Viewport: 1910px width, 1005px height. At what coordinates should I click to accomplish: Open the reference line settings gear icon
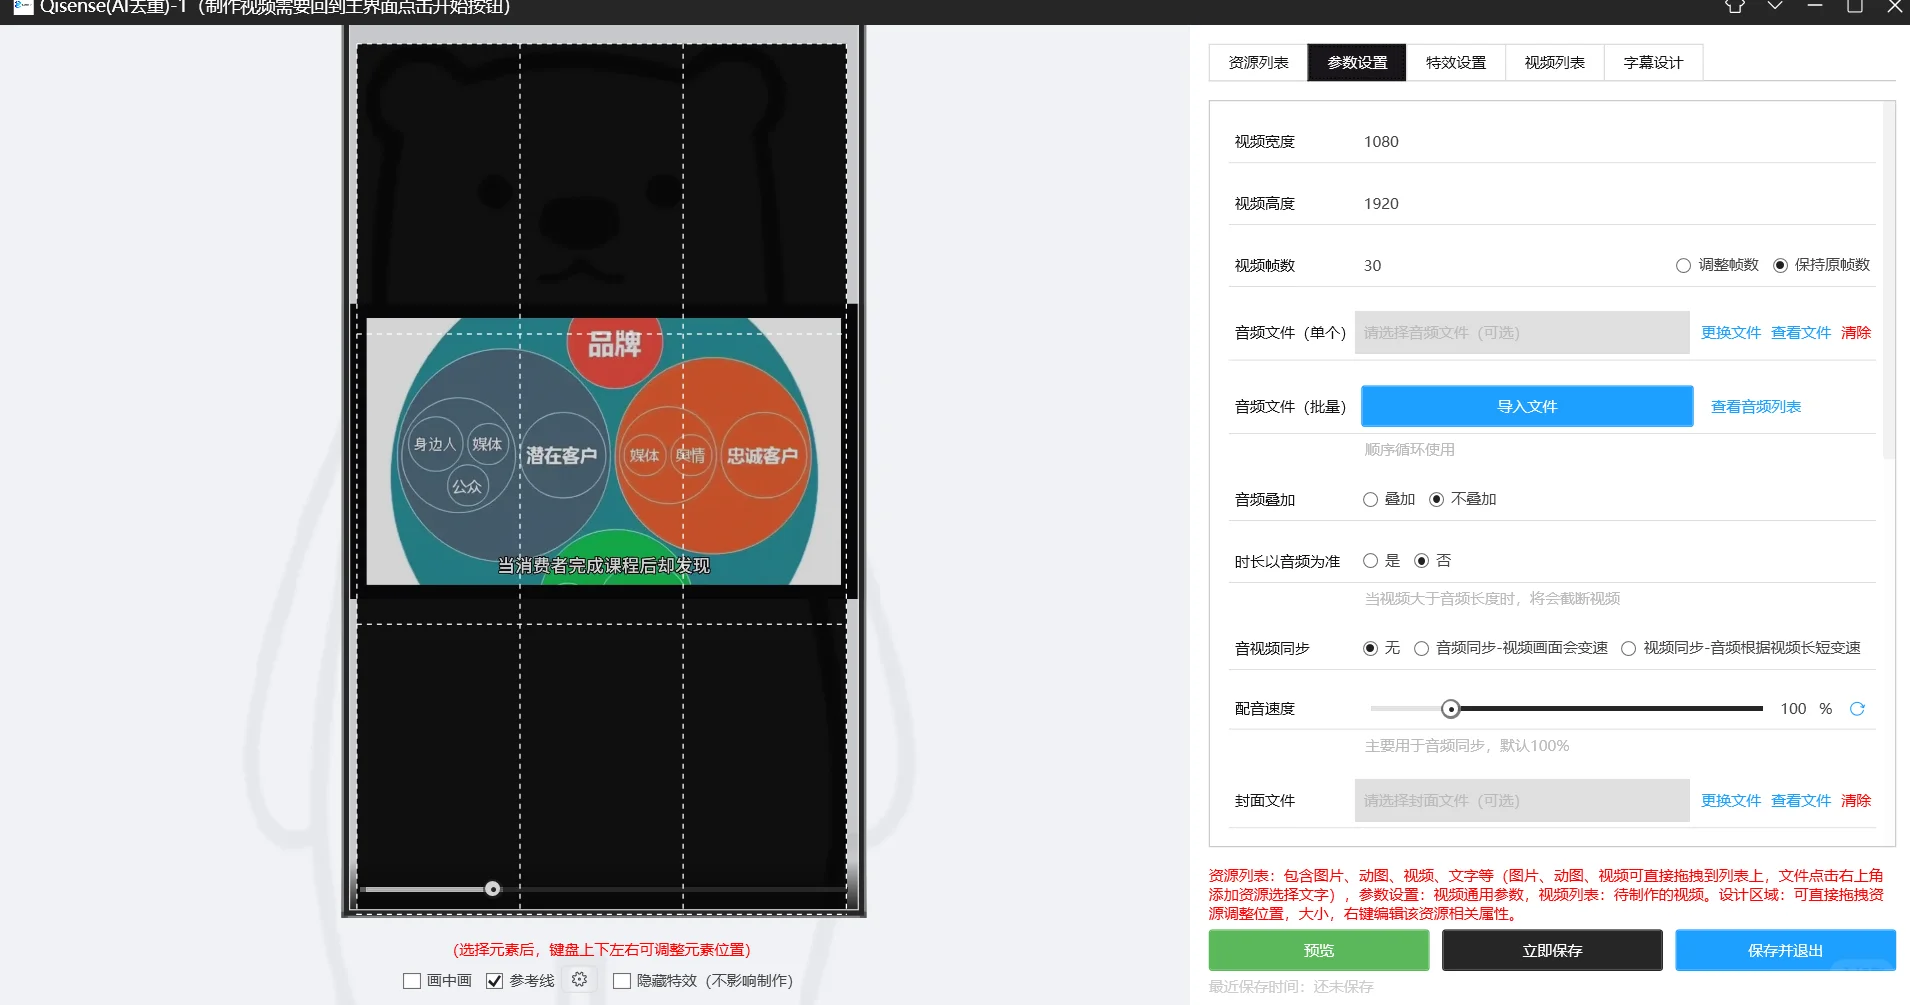(580, 980)
